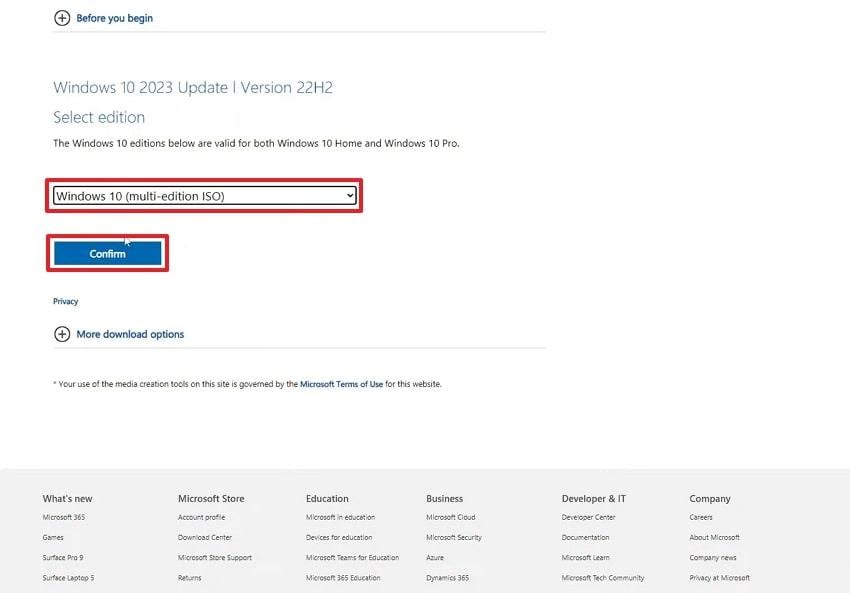Open the Microsoft Cloud link
This screenshot has width=850, height=593.
tap(450, 517)
